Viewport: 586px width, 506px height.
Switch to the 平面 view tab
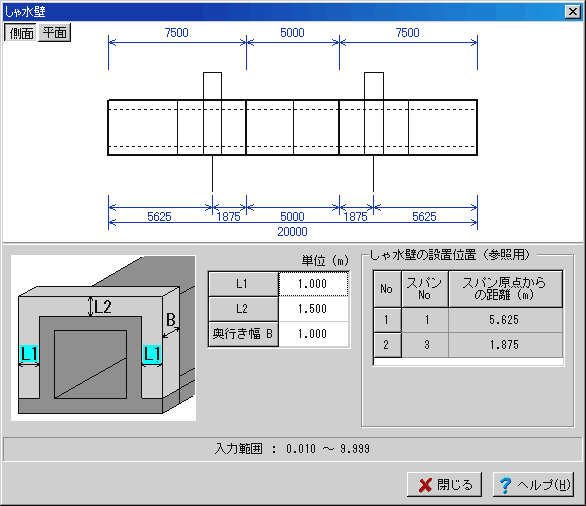point(55,33)
